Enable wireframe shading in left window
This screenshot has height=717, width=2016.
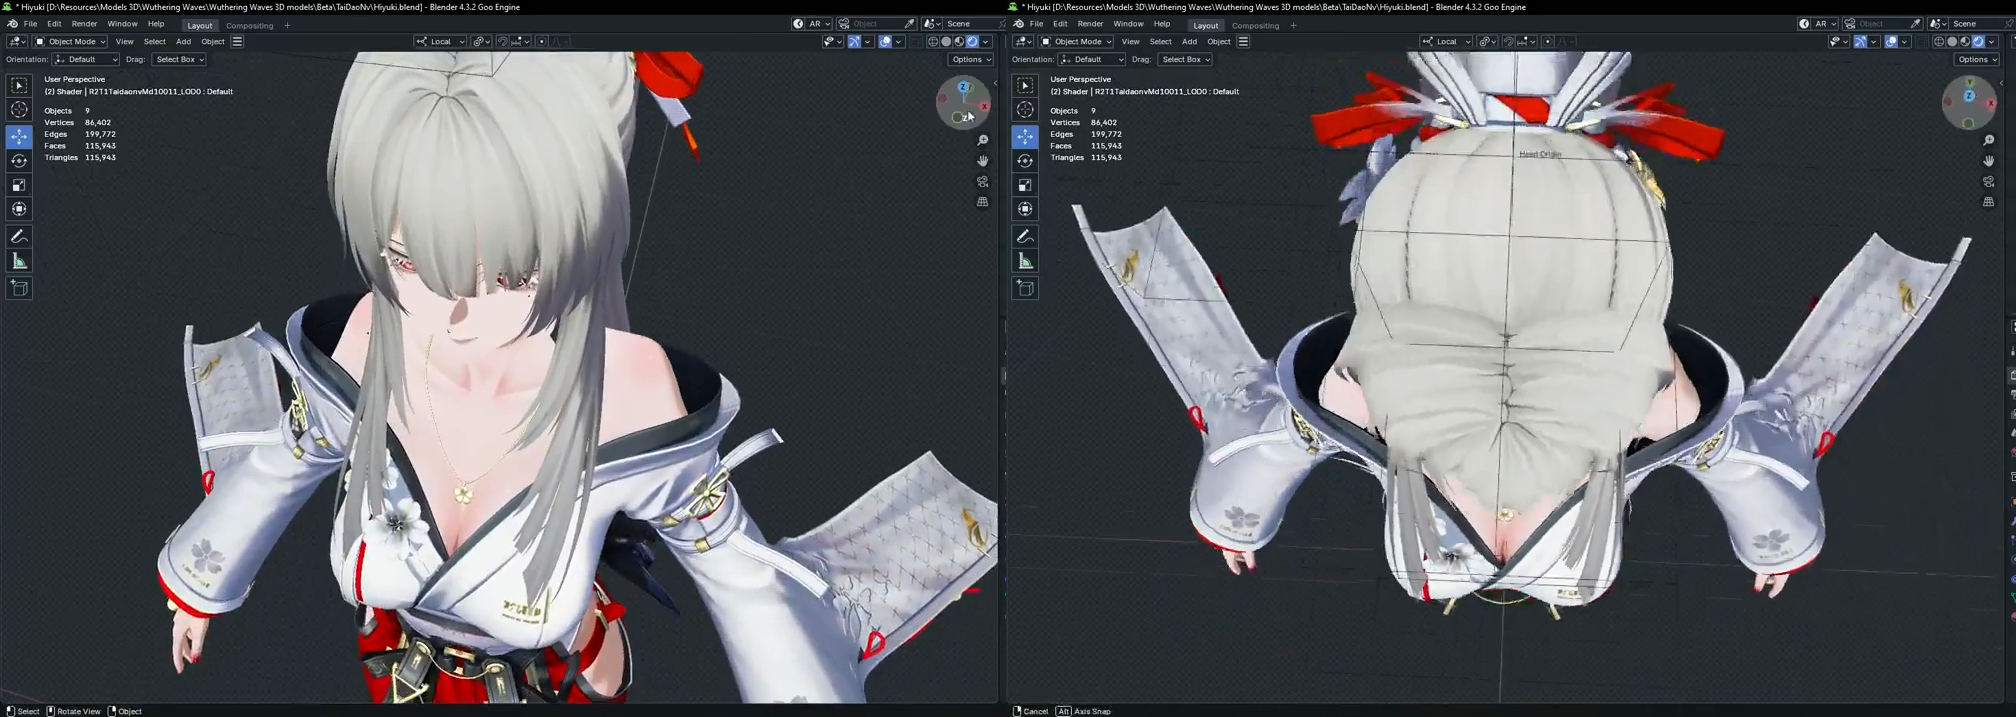[933, 42]
